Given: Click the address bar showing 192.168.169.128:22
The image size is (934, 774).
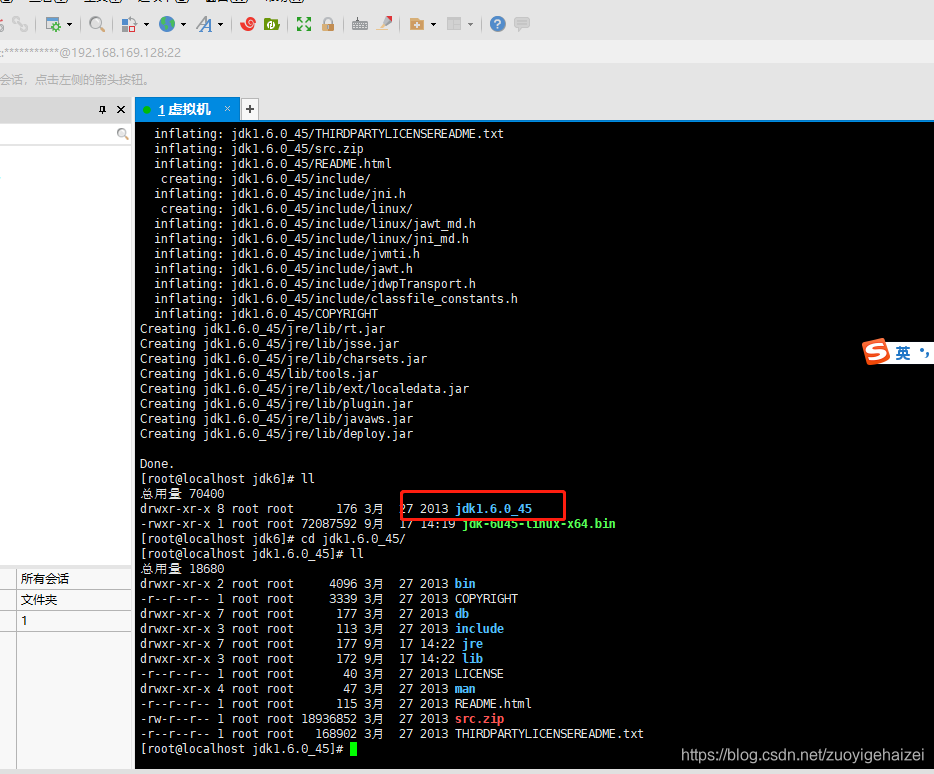Looking at the screenshot, I should pyautogui.click(x=467, y=52).
